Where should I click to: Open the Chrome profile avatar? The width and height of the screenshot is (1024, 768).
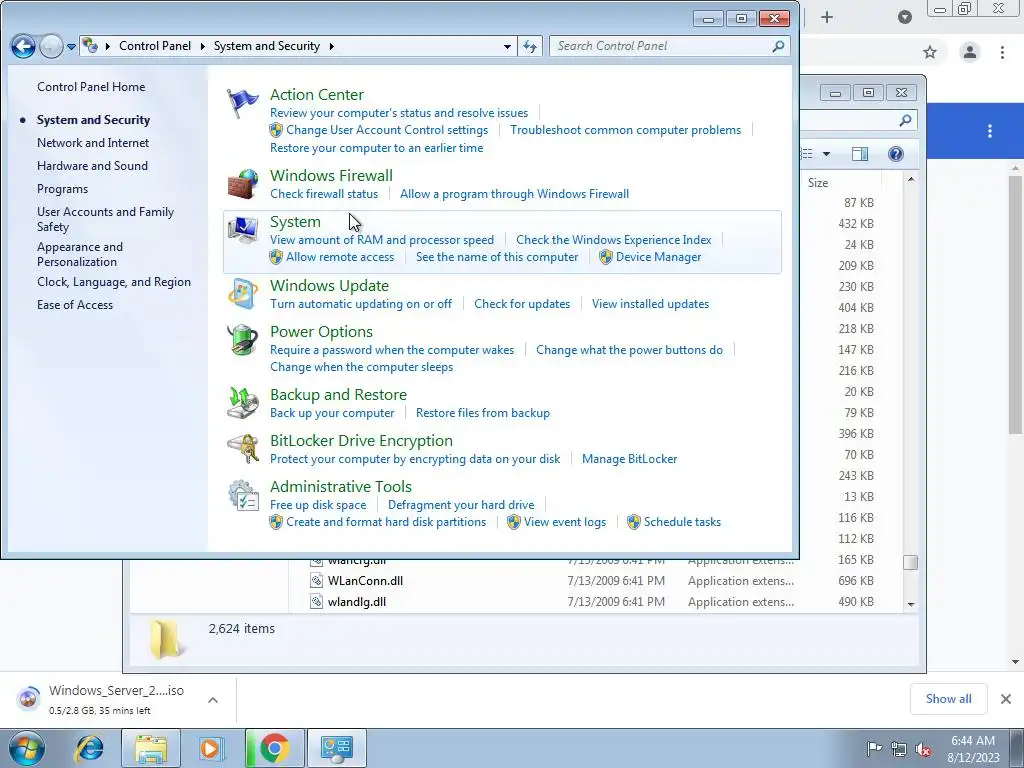[970, 52]
